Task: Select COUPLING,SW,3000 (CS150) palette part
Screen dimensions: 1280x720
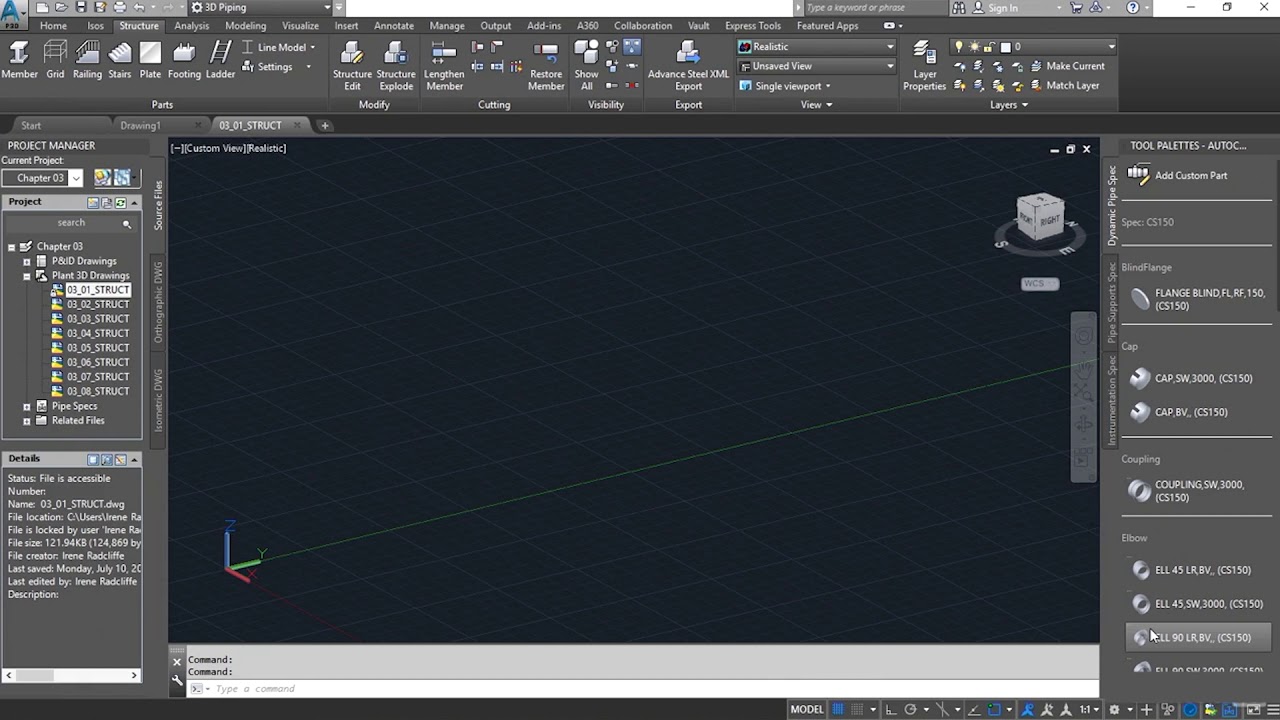Action: point(1198,491)
